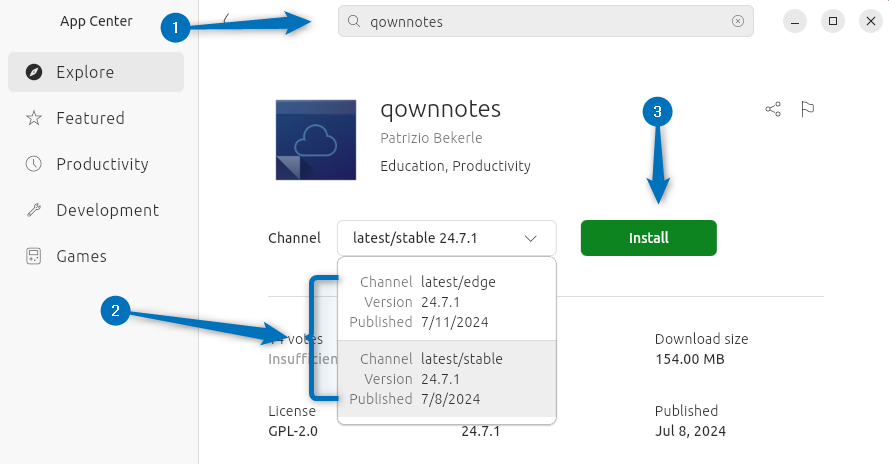
Task: Click the publisher name Patrizio Bekerle
Action: point(431,138)
